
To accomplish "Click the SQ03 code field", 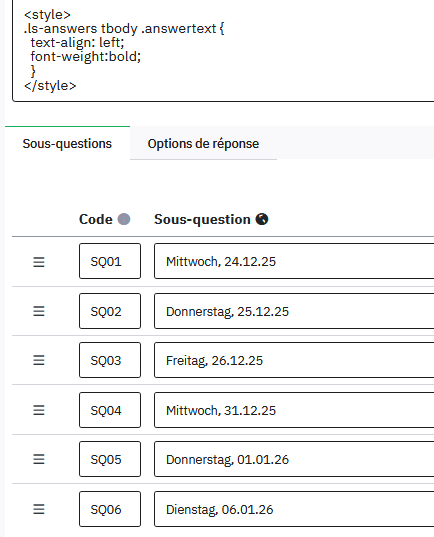I will click(110, 360).
